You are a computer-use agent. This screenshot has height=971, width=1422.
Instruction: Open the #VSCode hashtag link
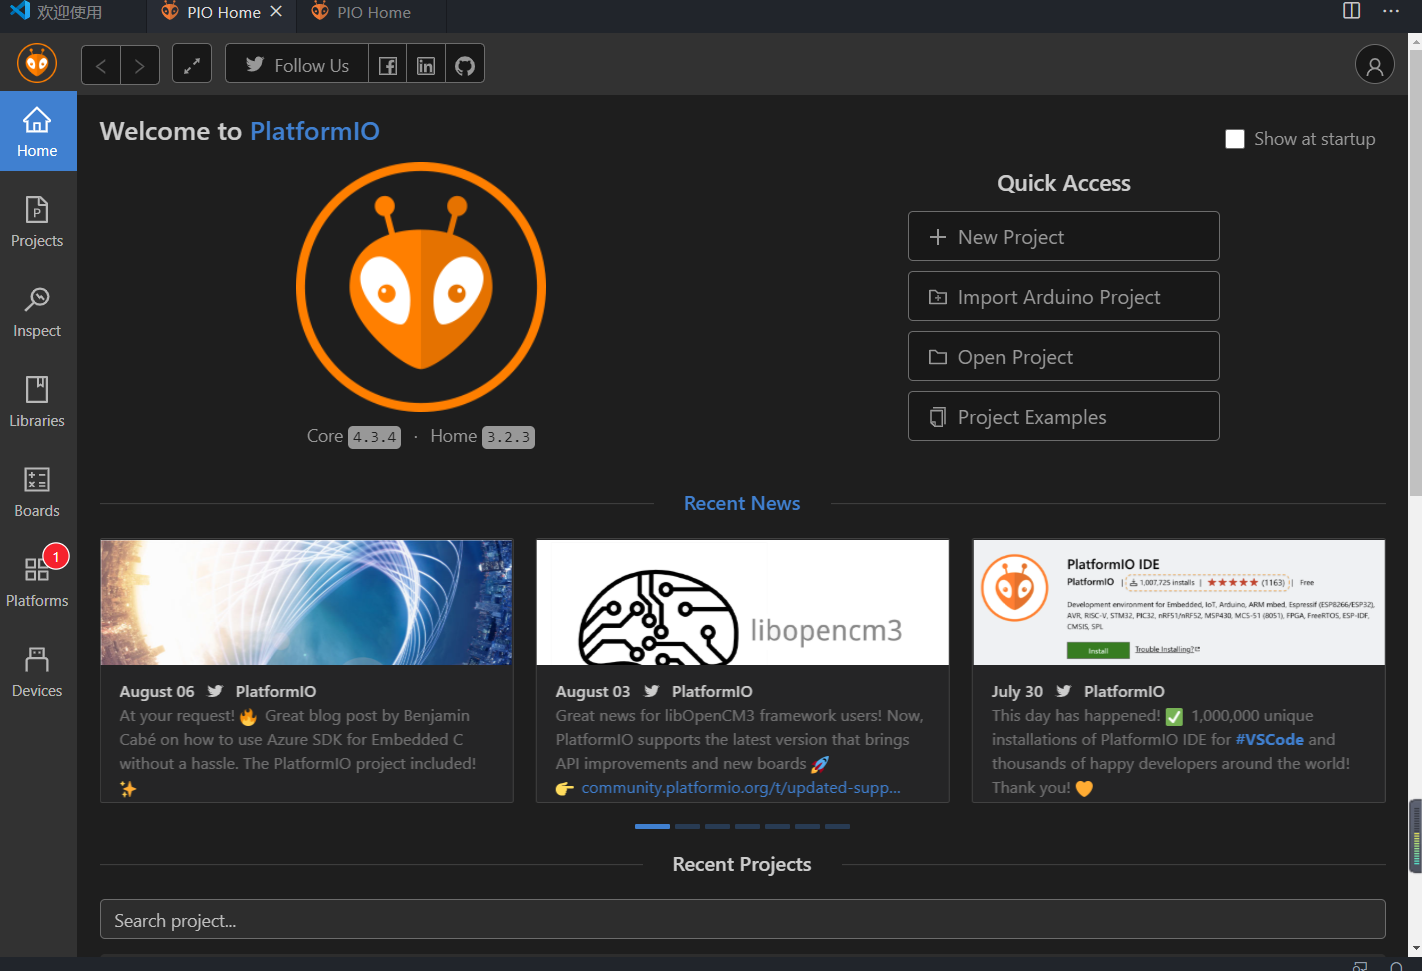pyautogui.click(x=1269, y=740)
